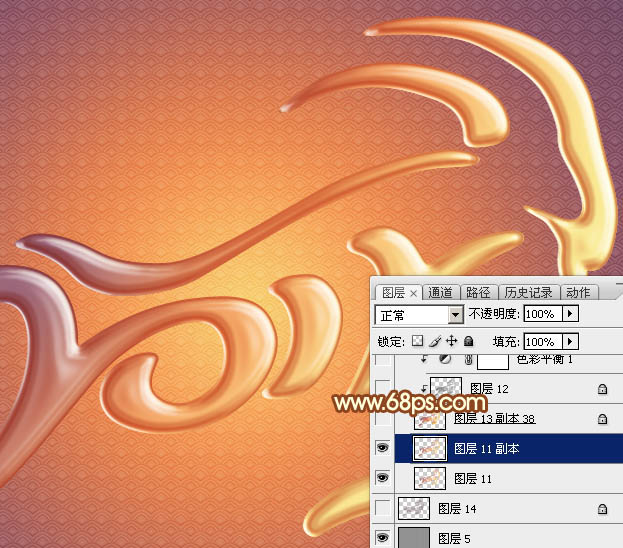
Task: Show the 图层 14 layer
Action: 382,508
